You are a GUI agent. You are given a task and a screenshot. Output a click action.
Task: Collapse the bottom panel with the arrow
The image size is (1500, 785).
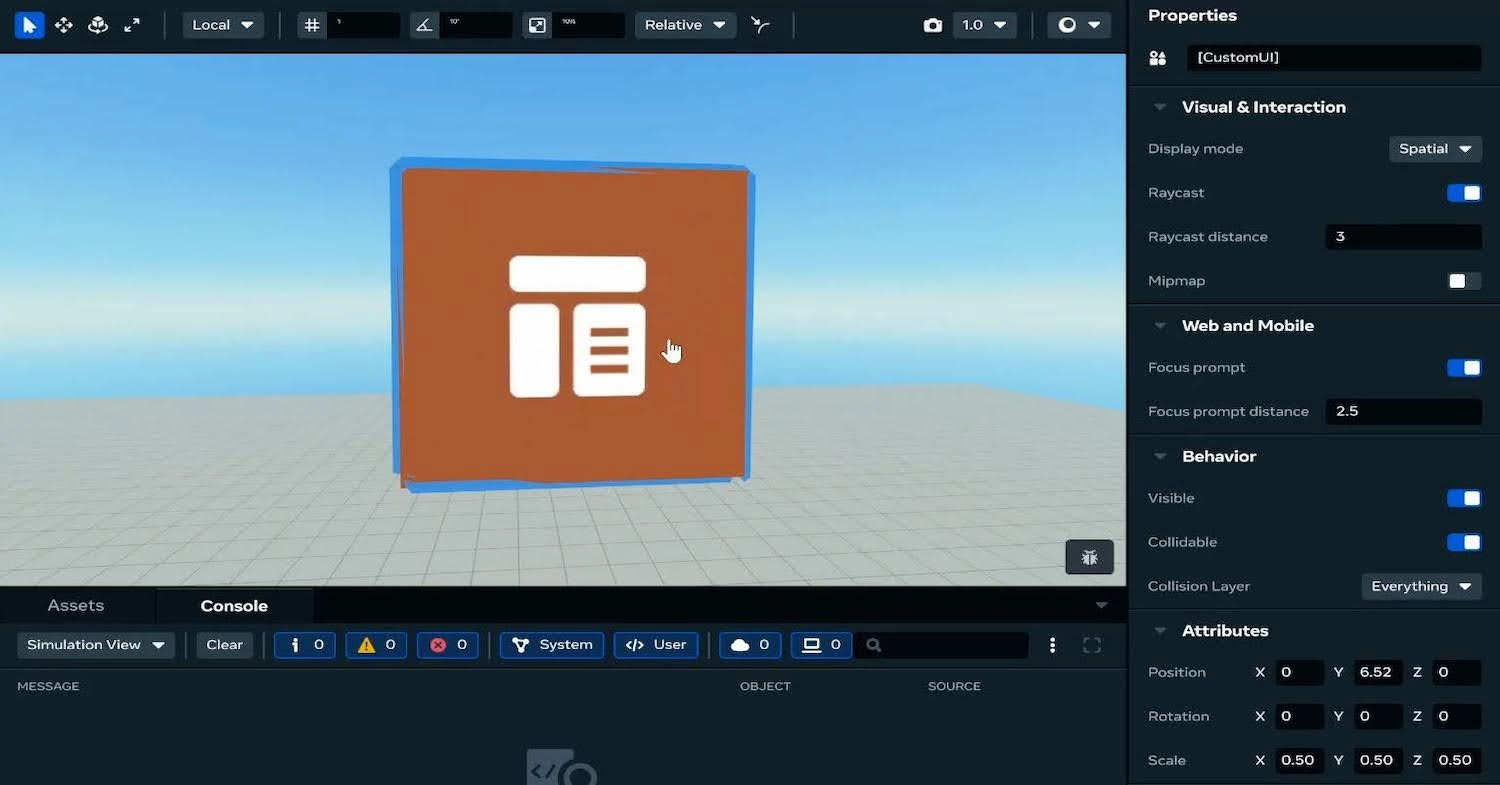coord(1101,606)
